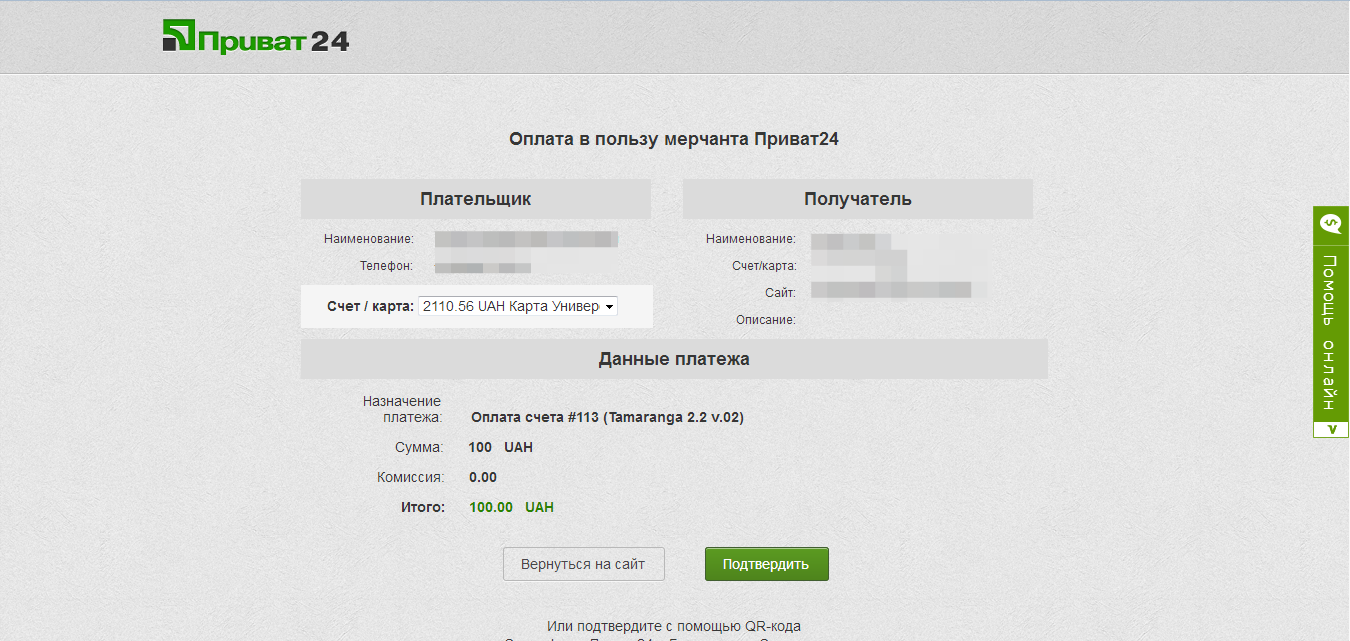Click the Итого label
Image resolution: width=1350 pixels, height=641 pixels.
pyautogui.click(x=422, y=507)
